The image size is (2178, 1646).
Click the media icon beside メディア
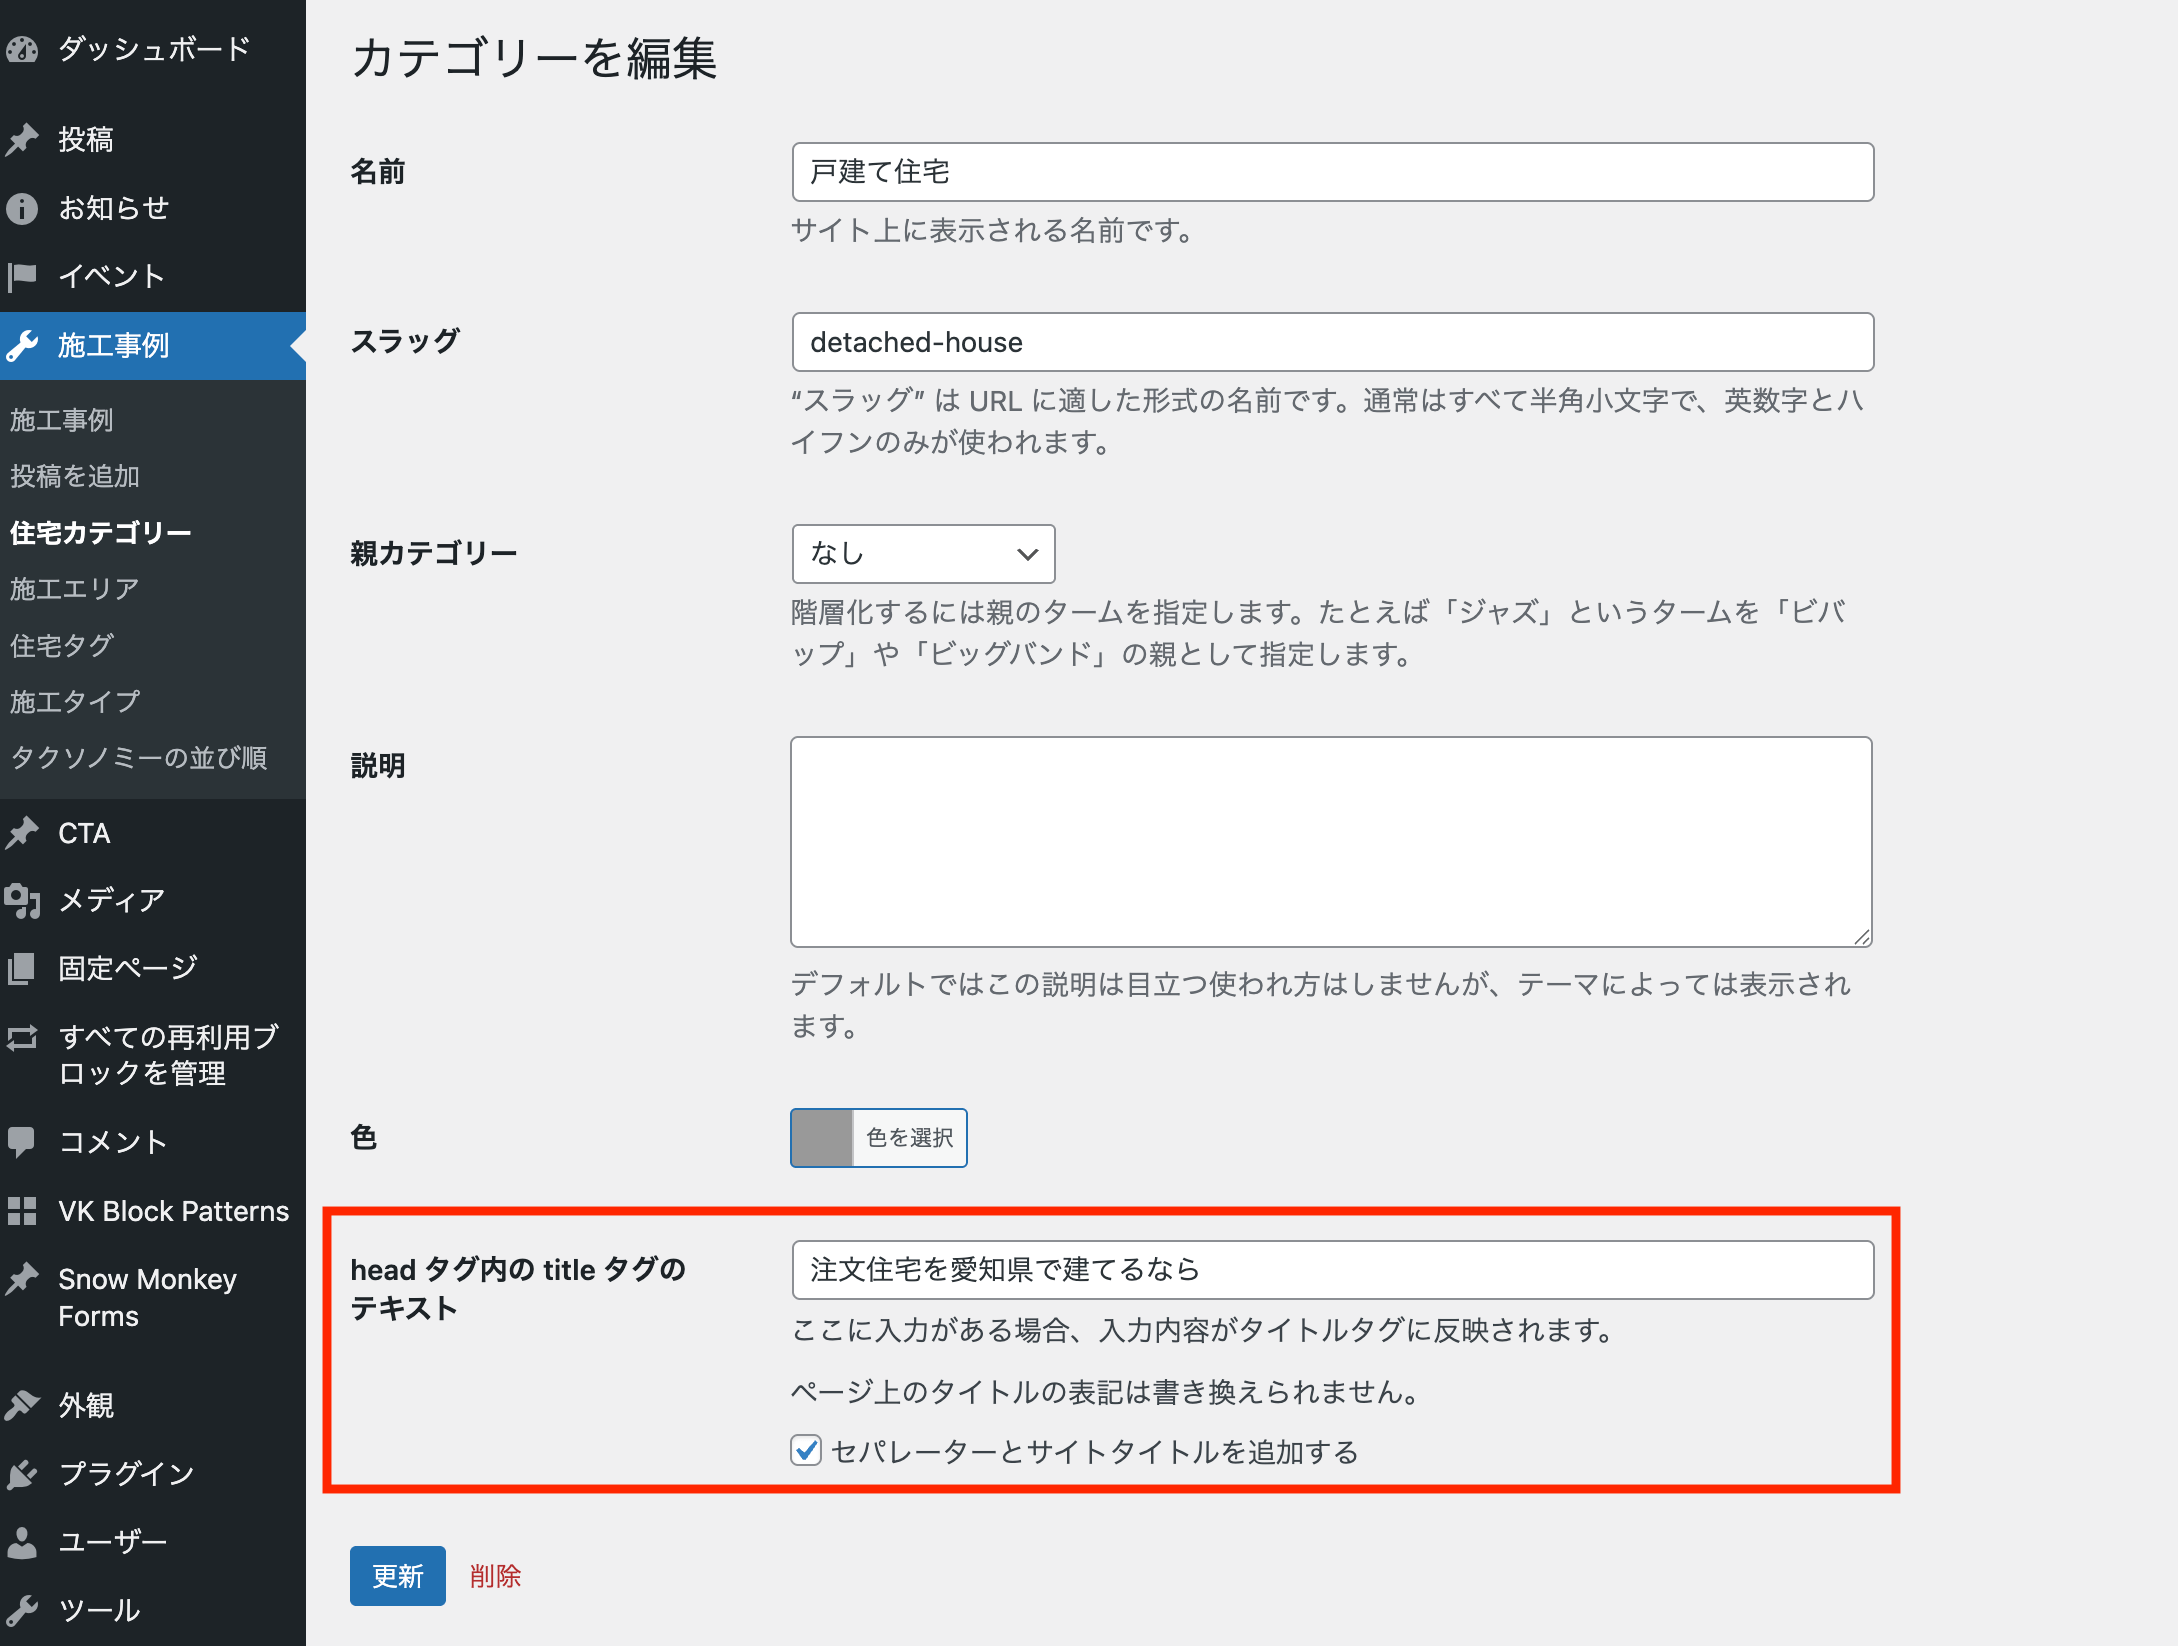pyautogui.click(x=22, y=900)
